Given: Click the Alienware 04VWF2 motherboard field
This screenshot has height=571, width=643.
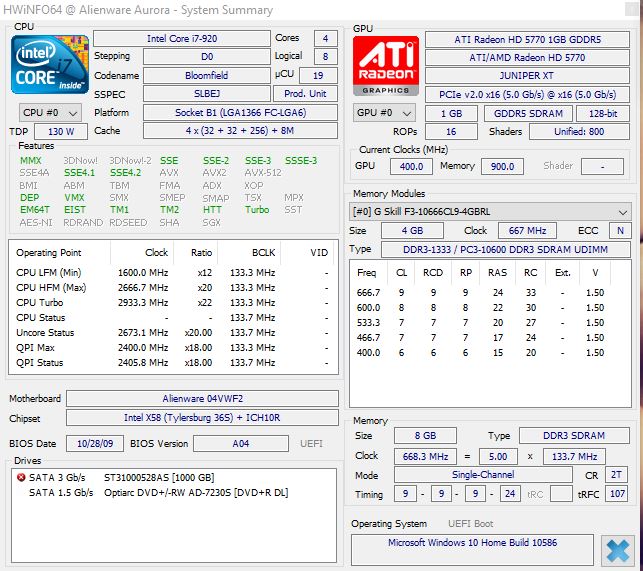Looking at the screenshot, I should click(x=203, y=399).
